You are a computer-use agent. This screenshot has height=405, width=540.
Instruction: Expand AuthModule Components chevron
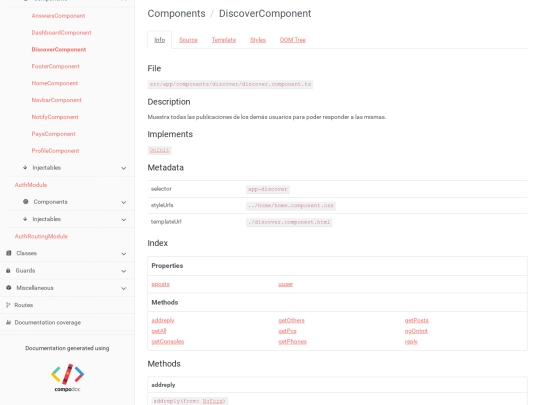(x=124, y=202)
